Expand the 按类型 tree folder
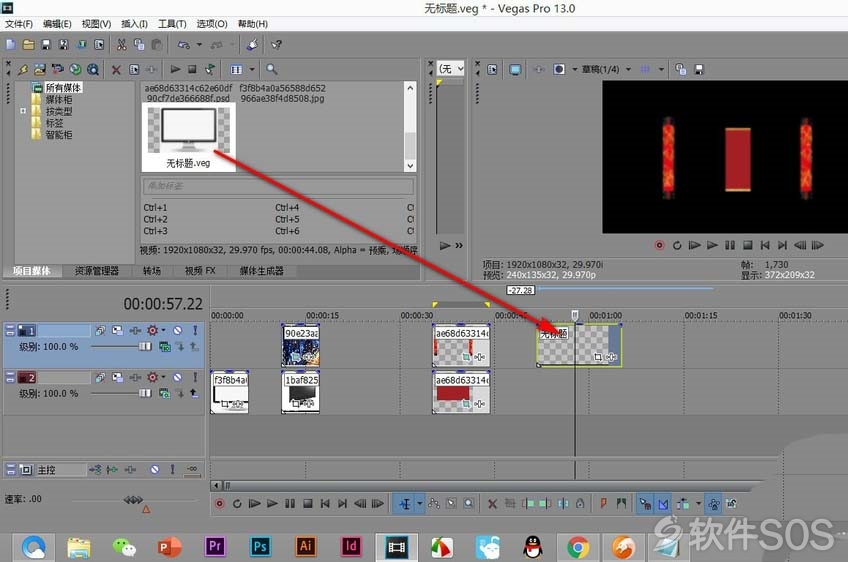The height and width of the screenshot is (562, 848). [23, 111]
